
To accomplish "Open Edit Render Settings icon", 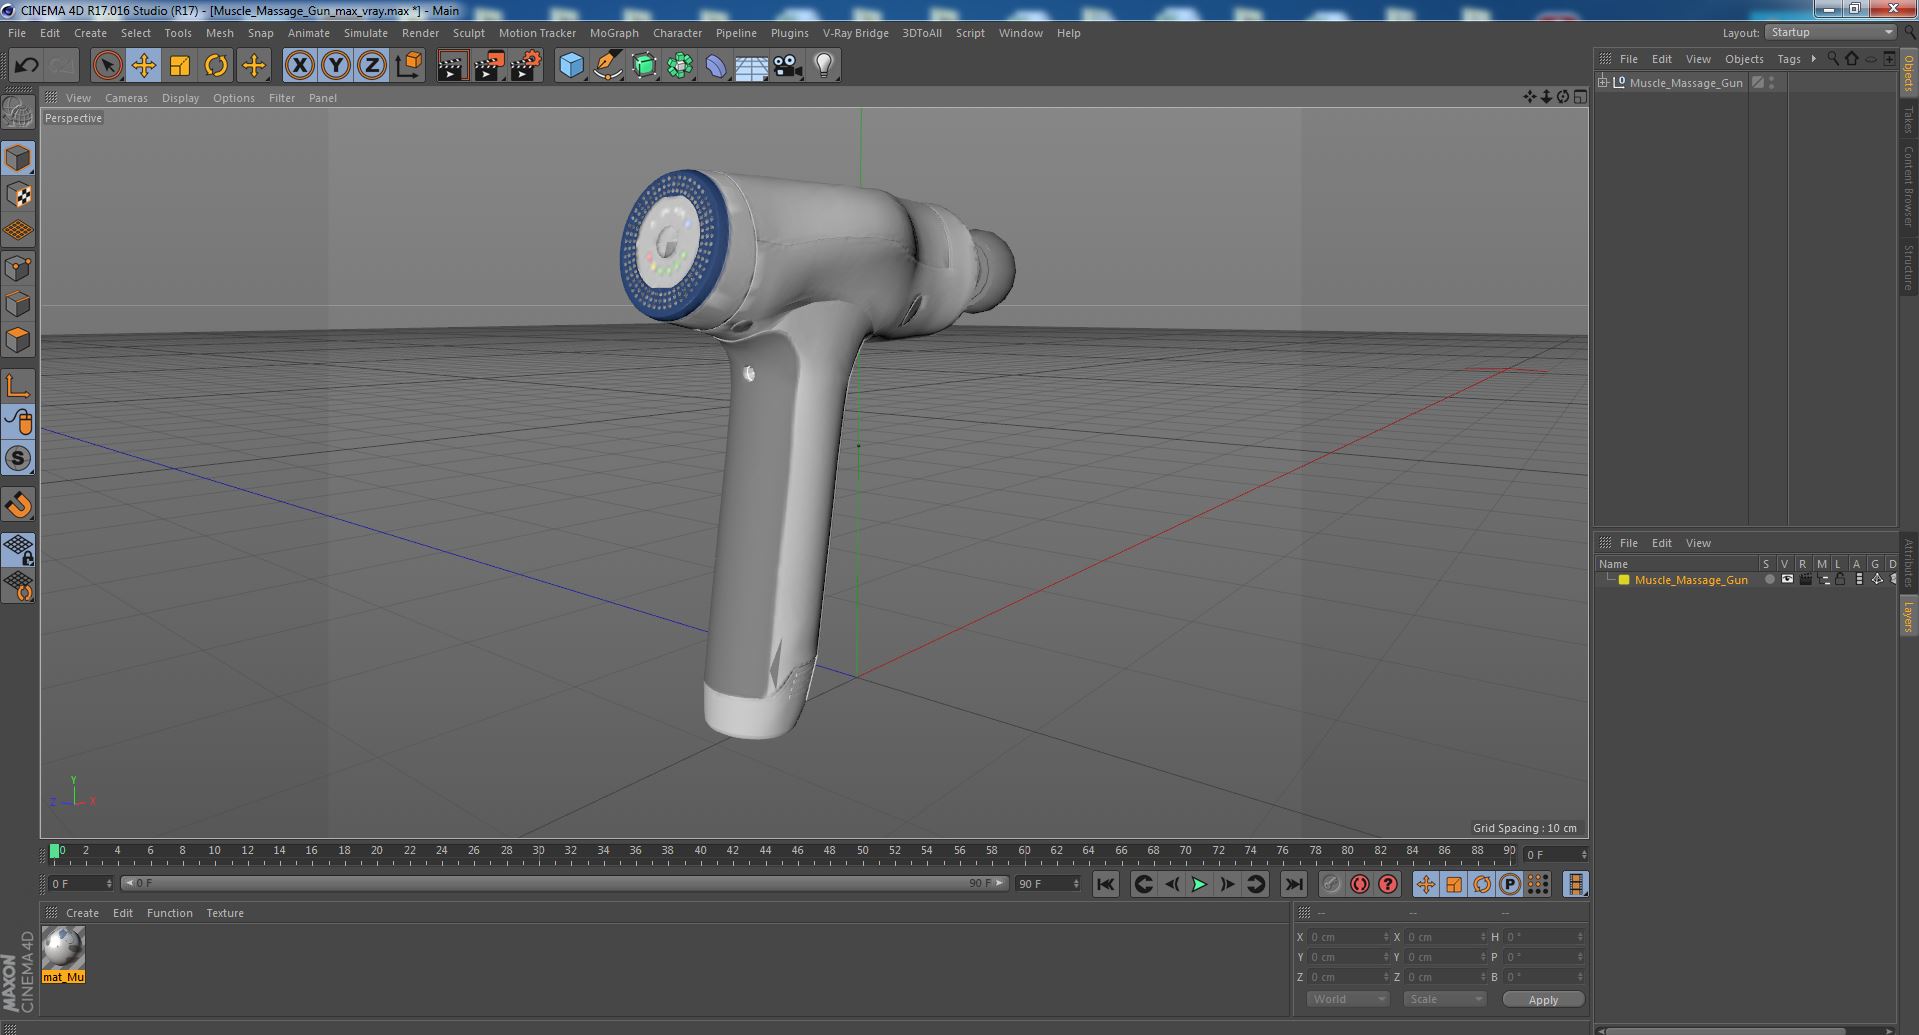I will [x=525, y=66].
